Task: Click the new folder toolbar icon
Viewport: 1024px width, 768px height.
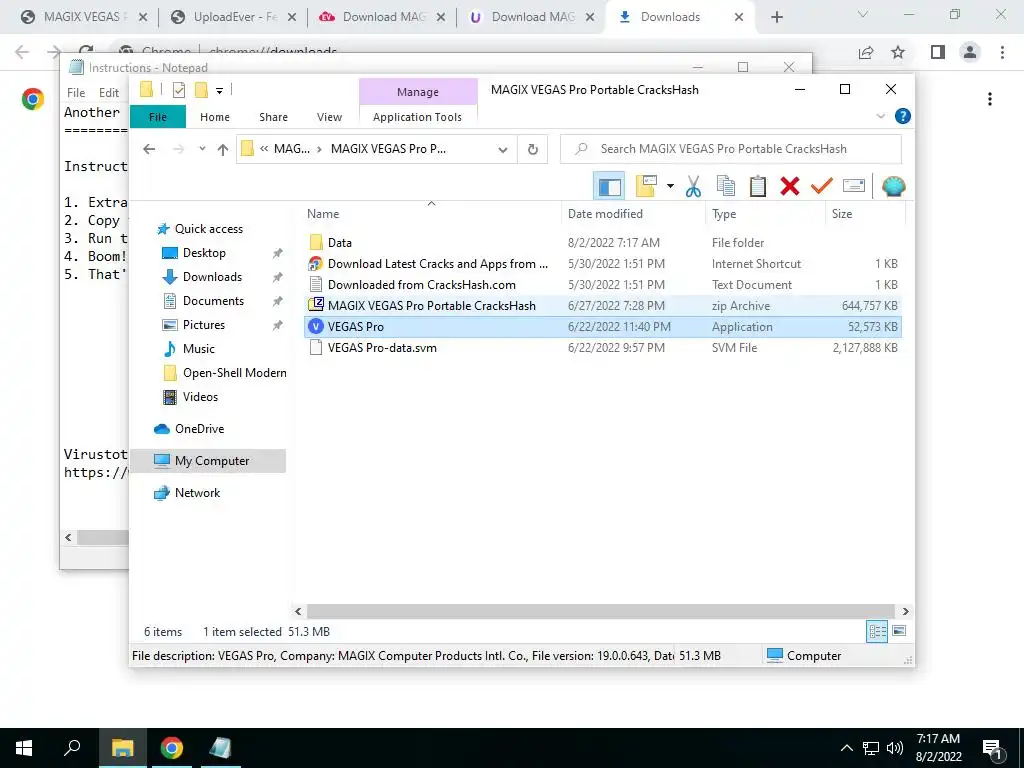Action: [647, 186]
